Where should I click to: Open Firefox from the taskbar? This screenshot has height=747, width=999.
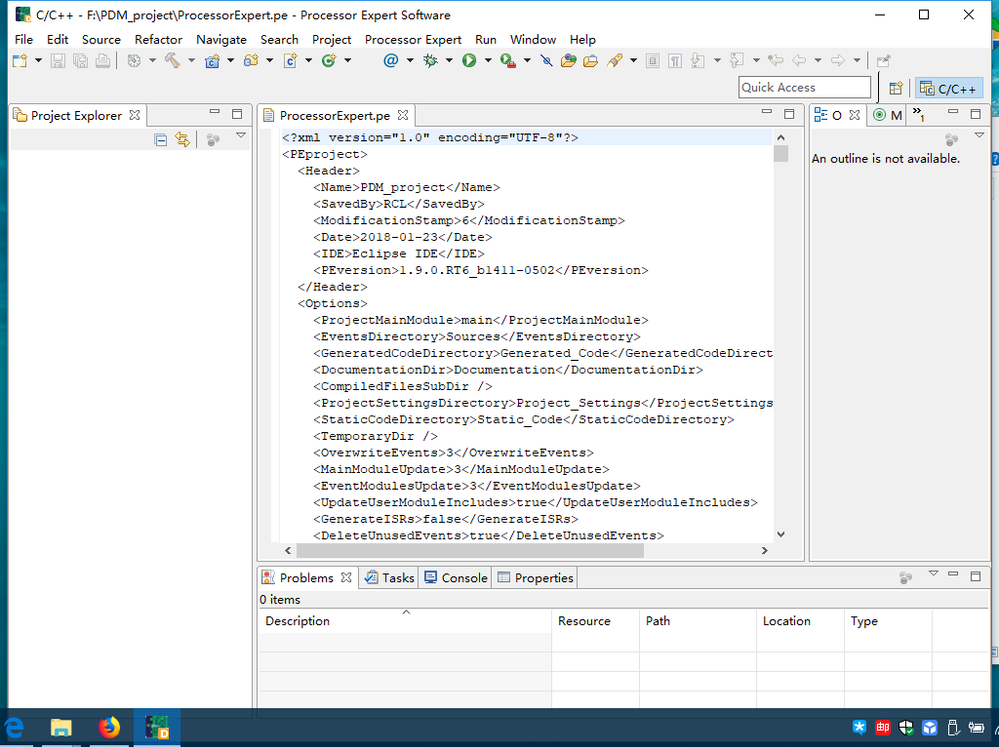[x=109, y=727]
